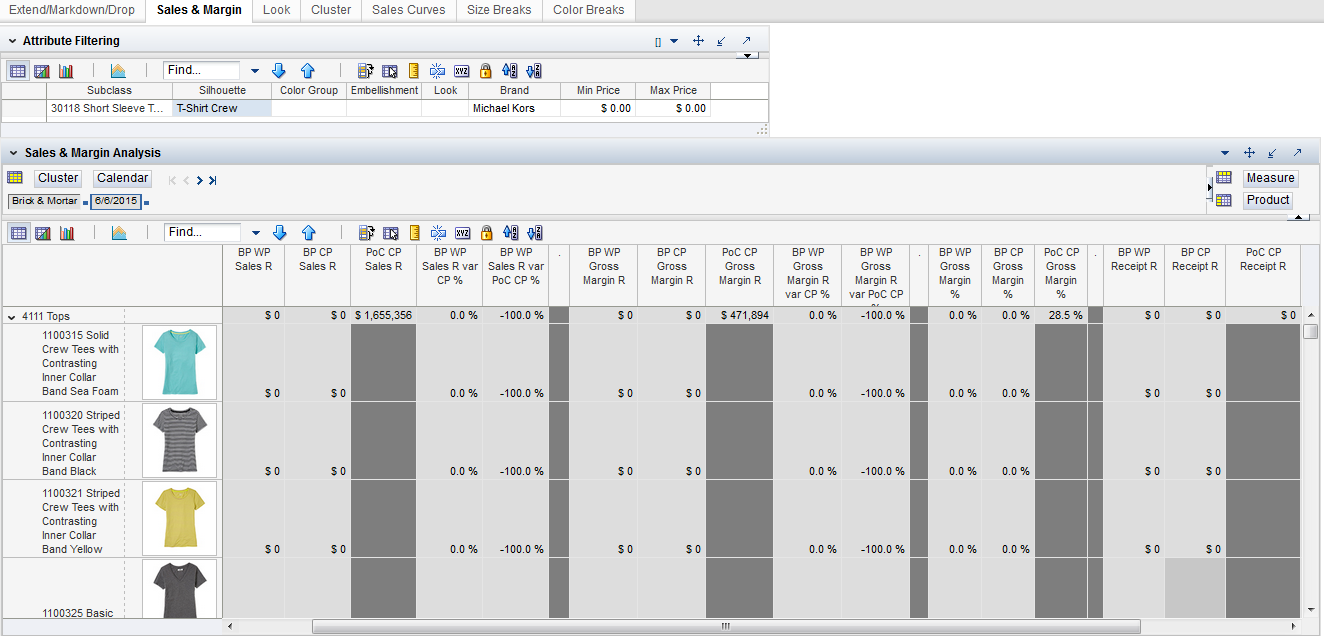Image resolution: width=1326 pixels, height=642 pixels.
Task: Open the Look tab
Action: coord(277,10)
